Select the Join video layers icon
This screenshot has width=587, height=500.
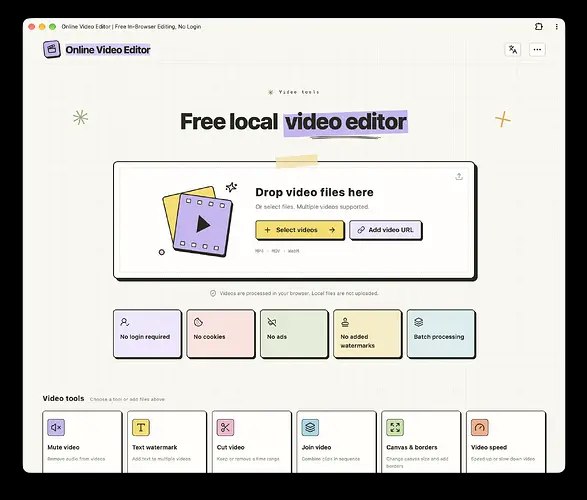click(310, 427)
